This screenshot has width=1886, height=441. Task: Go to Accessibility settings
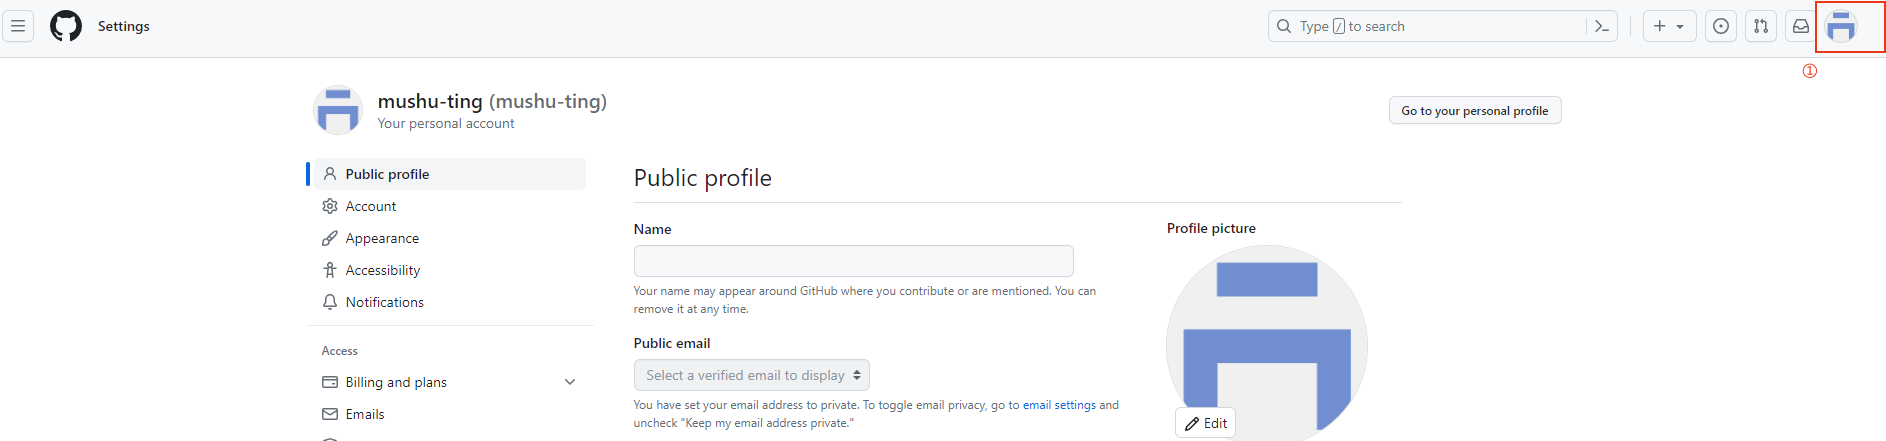pyautogui.click(x=382, y=270)
